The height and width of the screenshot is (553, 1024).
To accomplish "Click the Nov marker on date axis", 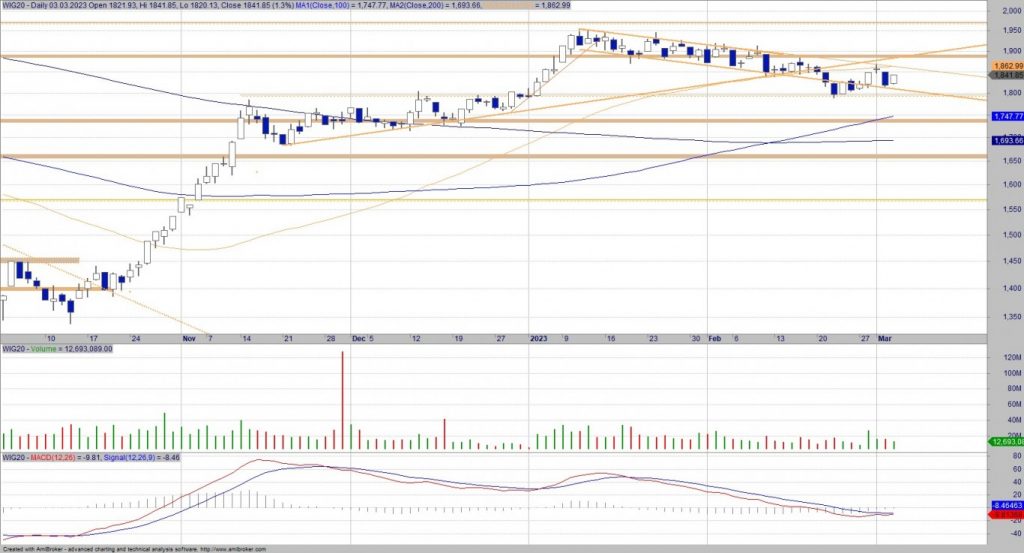I will [189, 339].
